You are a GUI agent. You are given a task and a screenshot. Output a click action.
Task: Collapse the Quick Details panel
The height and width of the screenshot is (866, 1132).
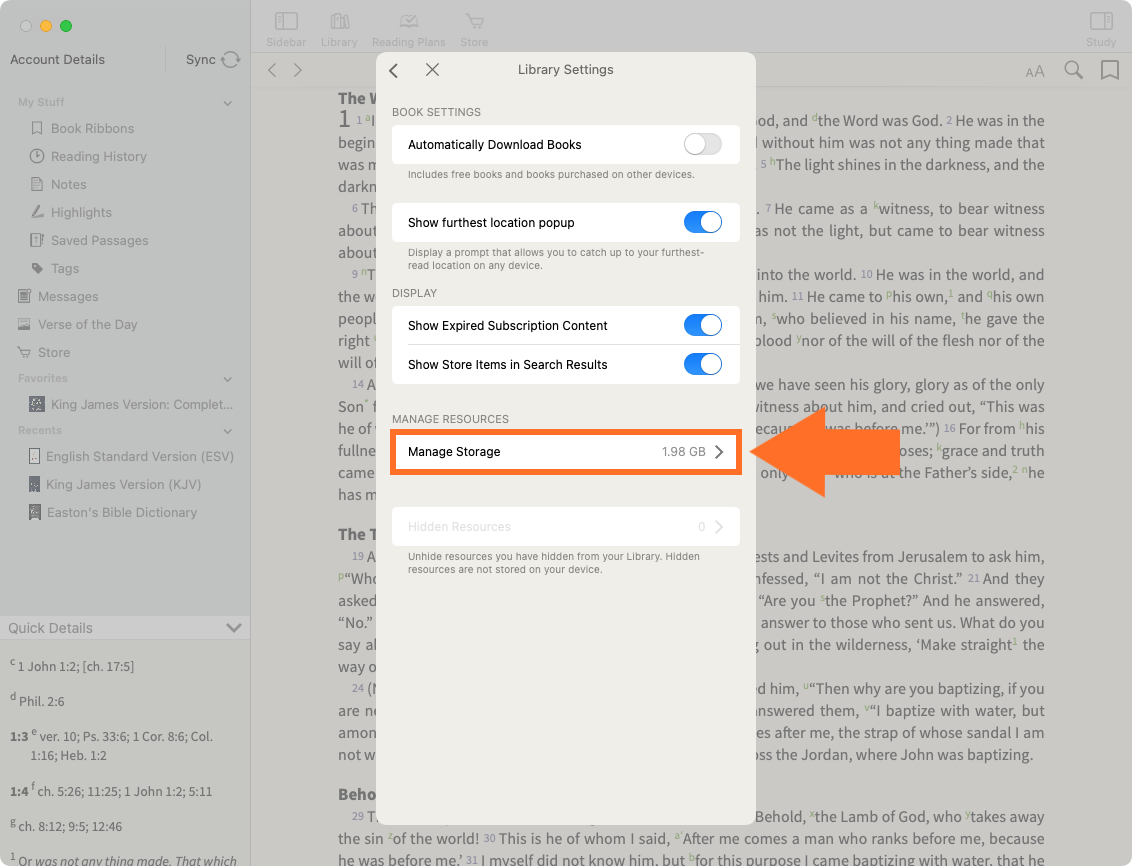pyautogui.click(x=234, y=628)
